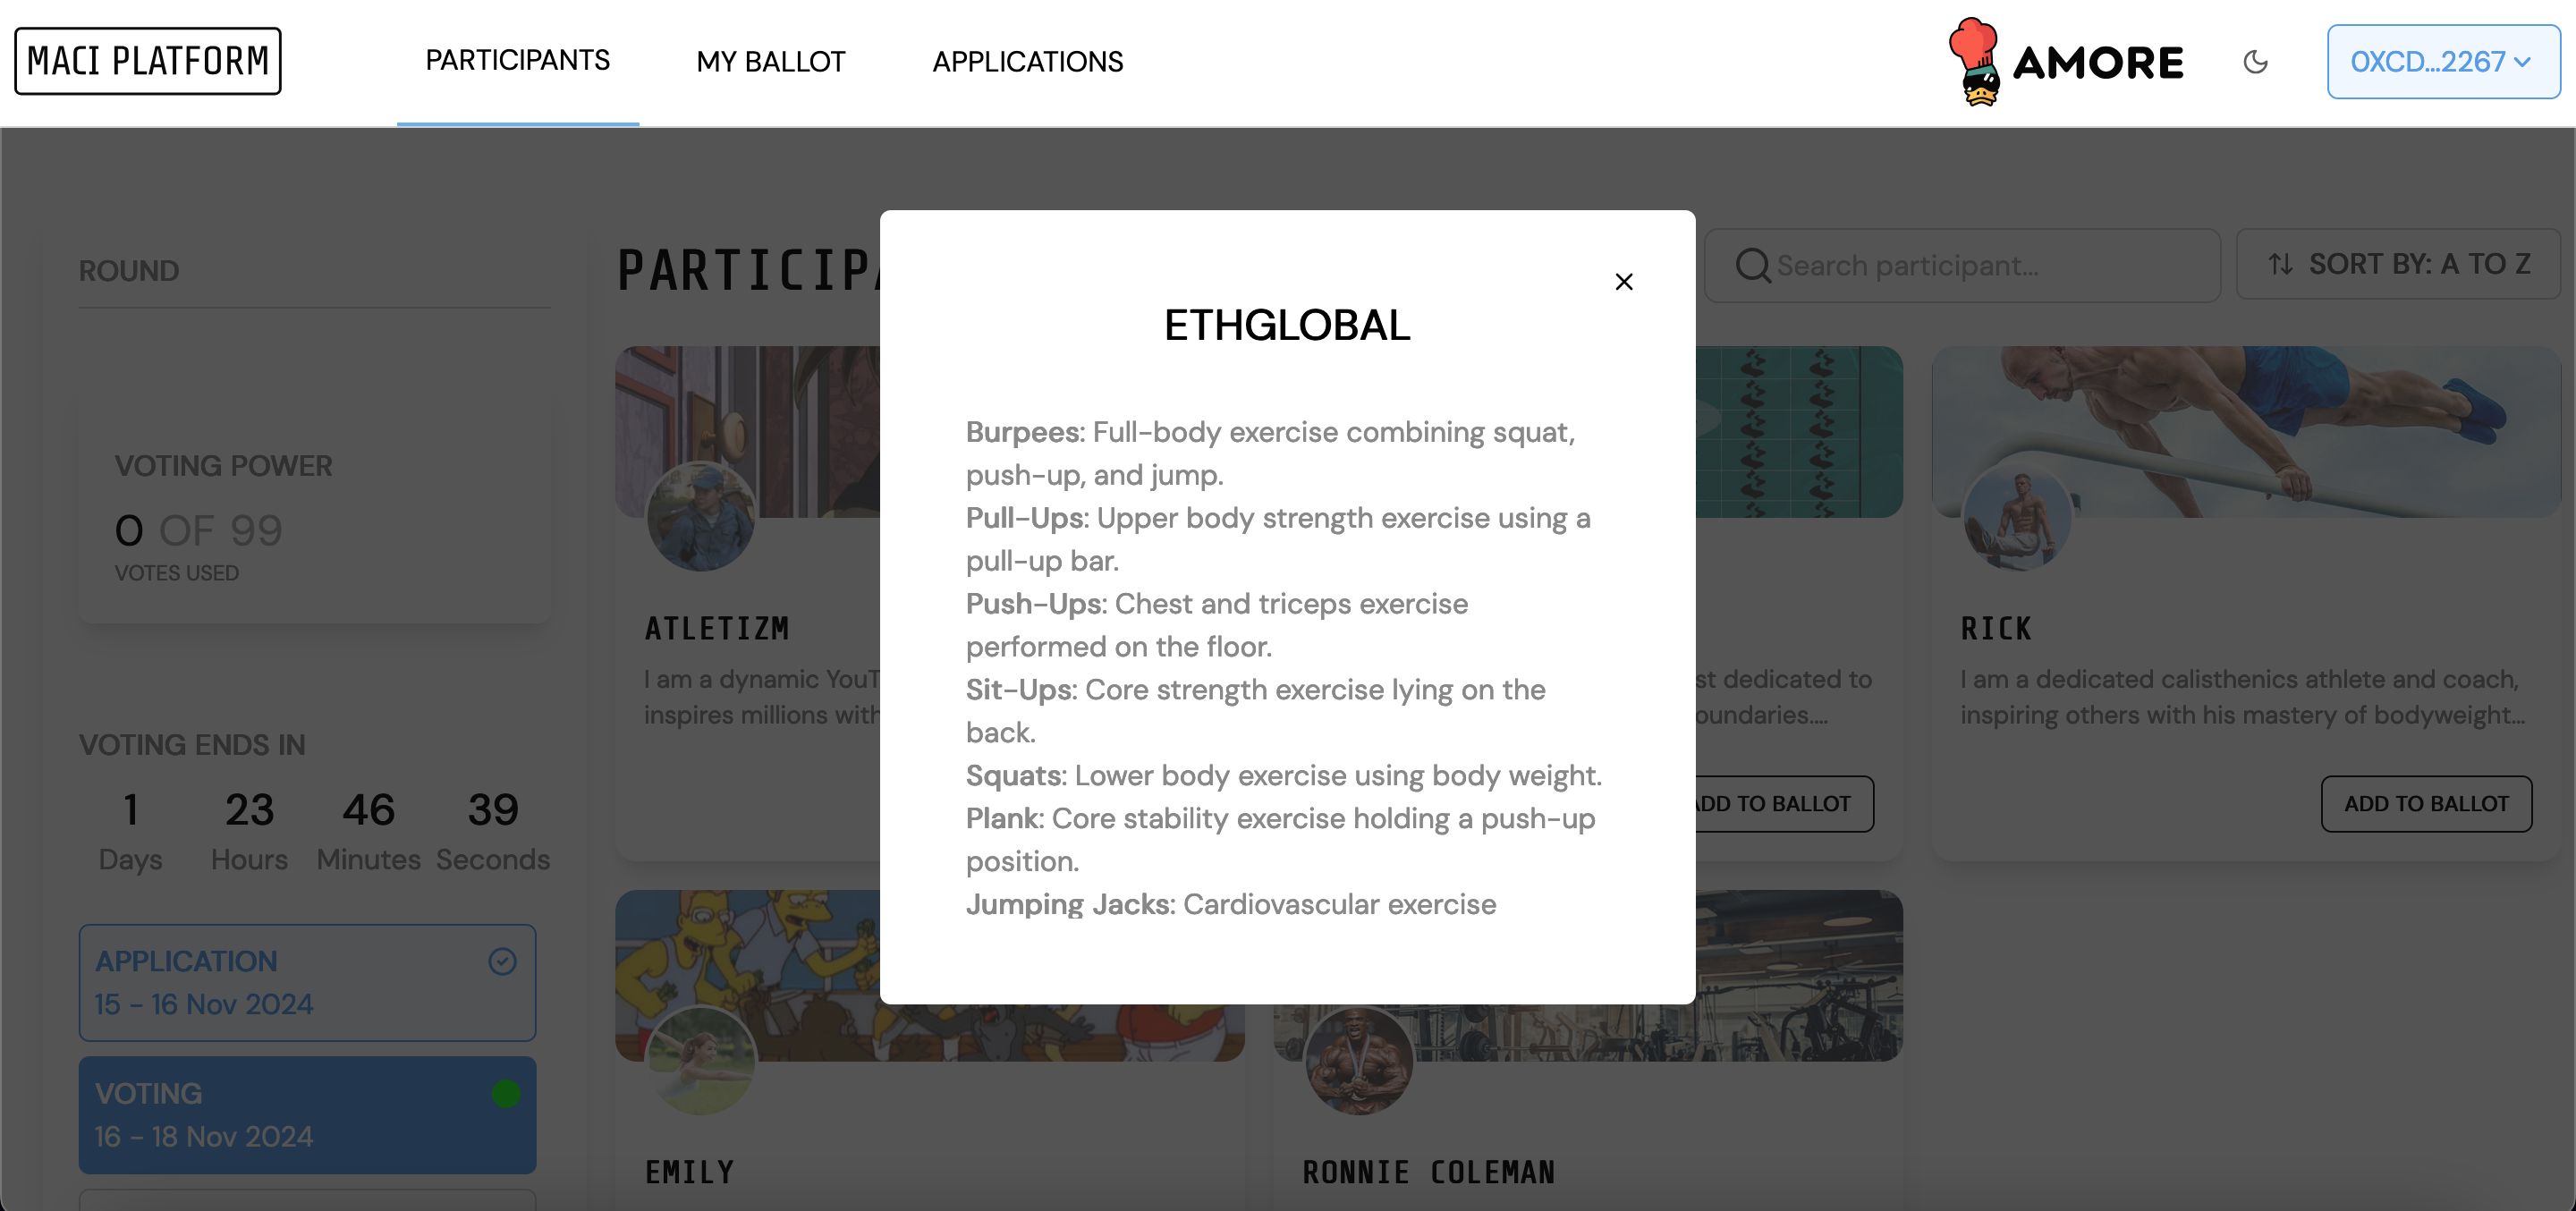Type in the Search participant field

(1965, 265)
